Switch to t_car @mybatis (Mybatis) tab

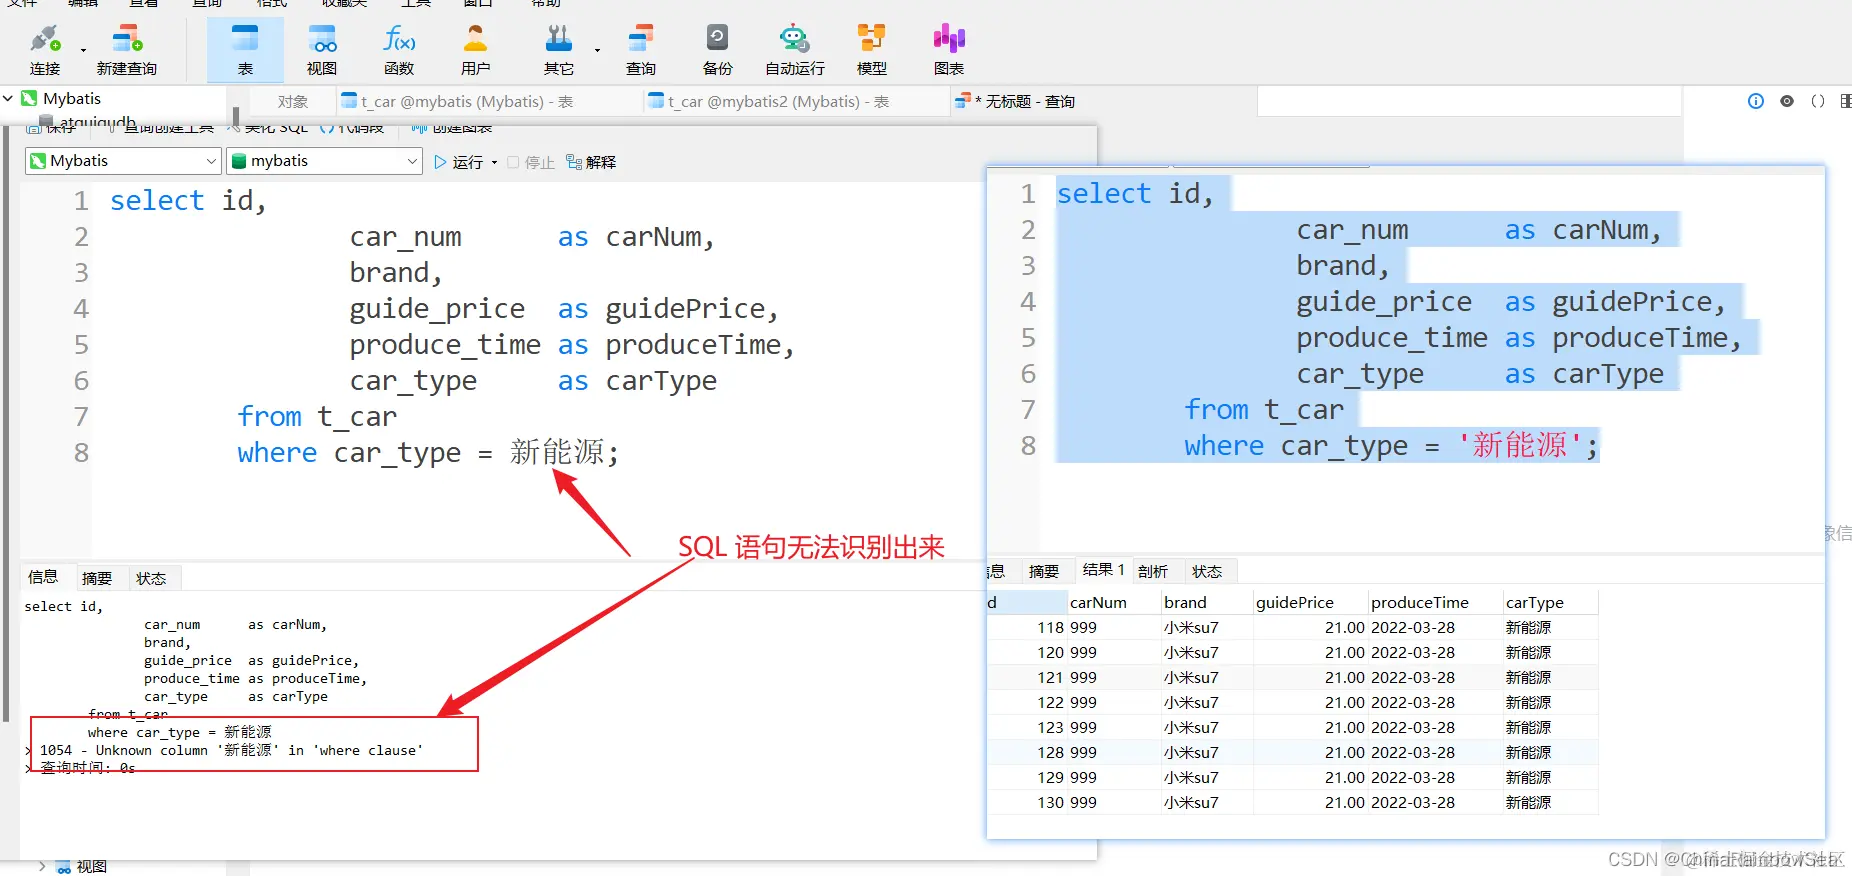(x=457, y=102)
